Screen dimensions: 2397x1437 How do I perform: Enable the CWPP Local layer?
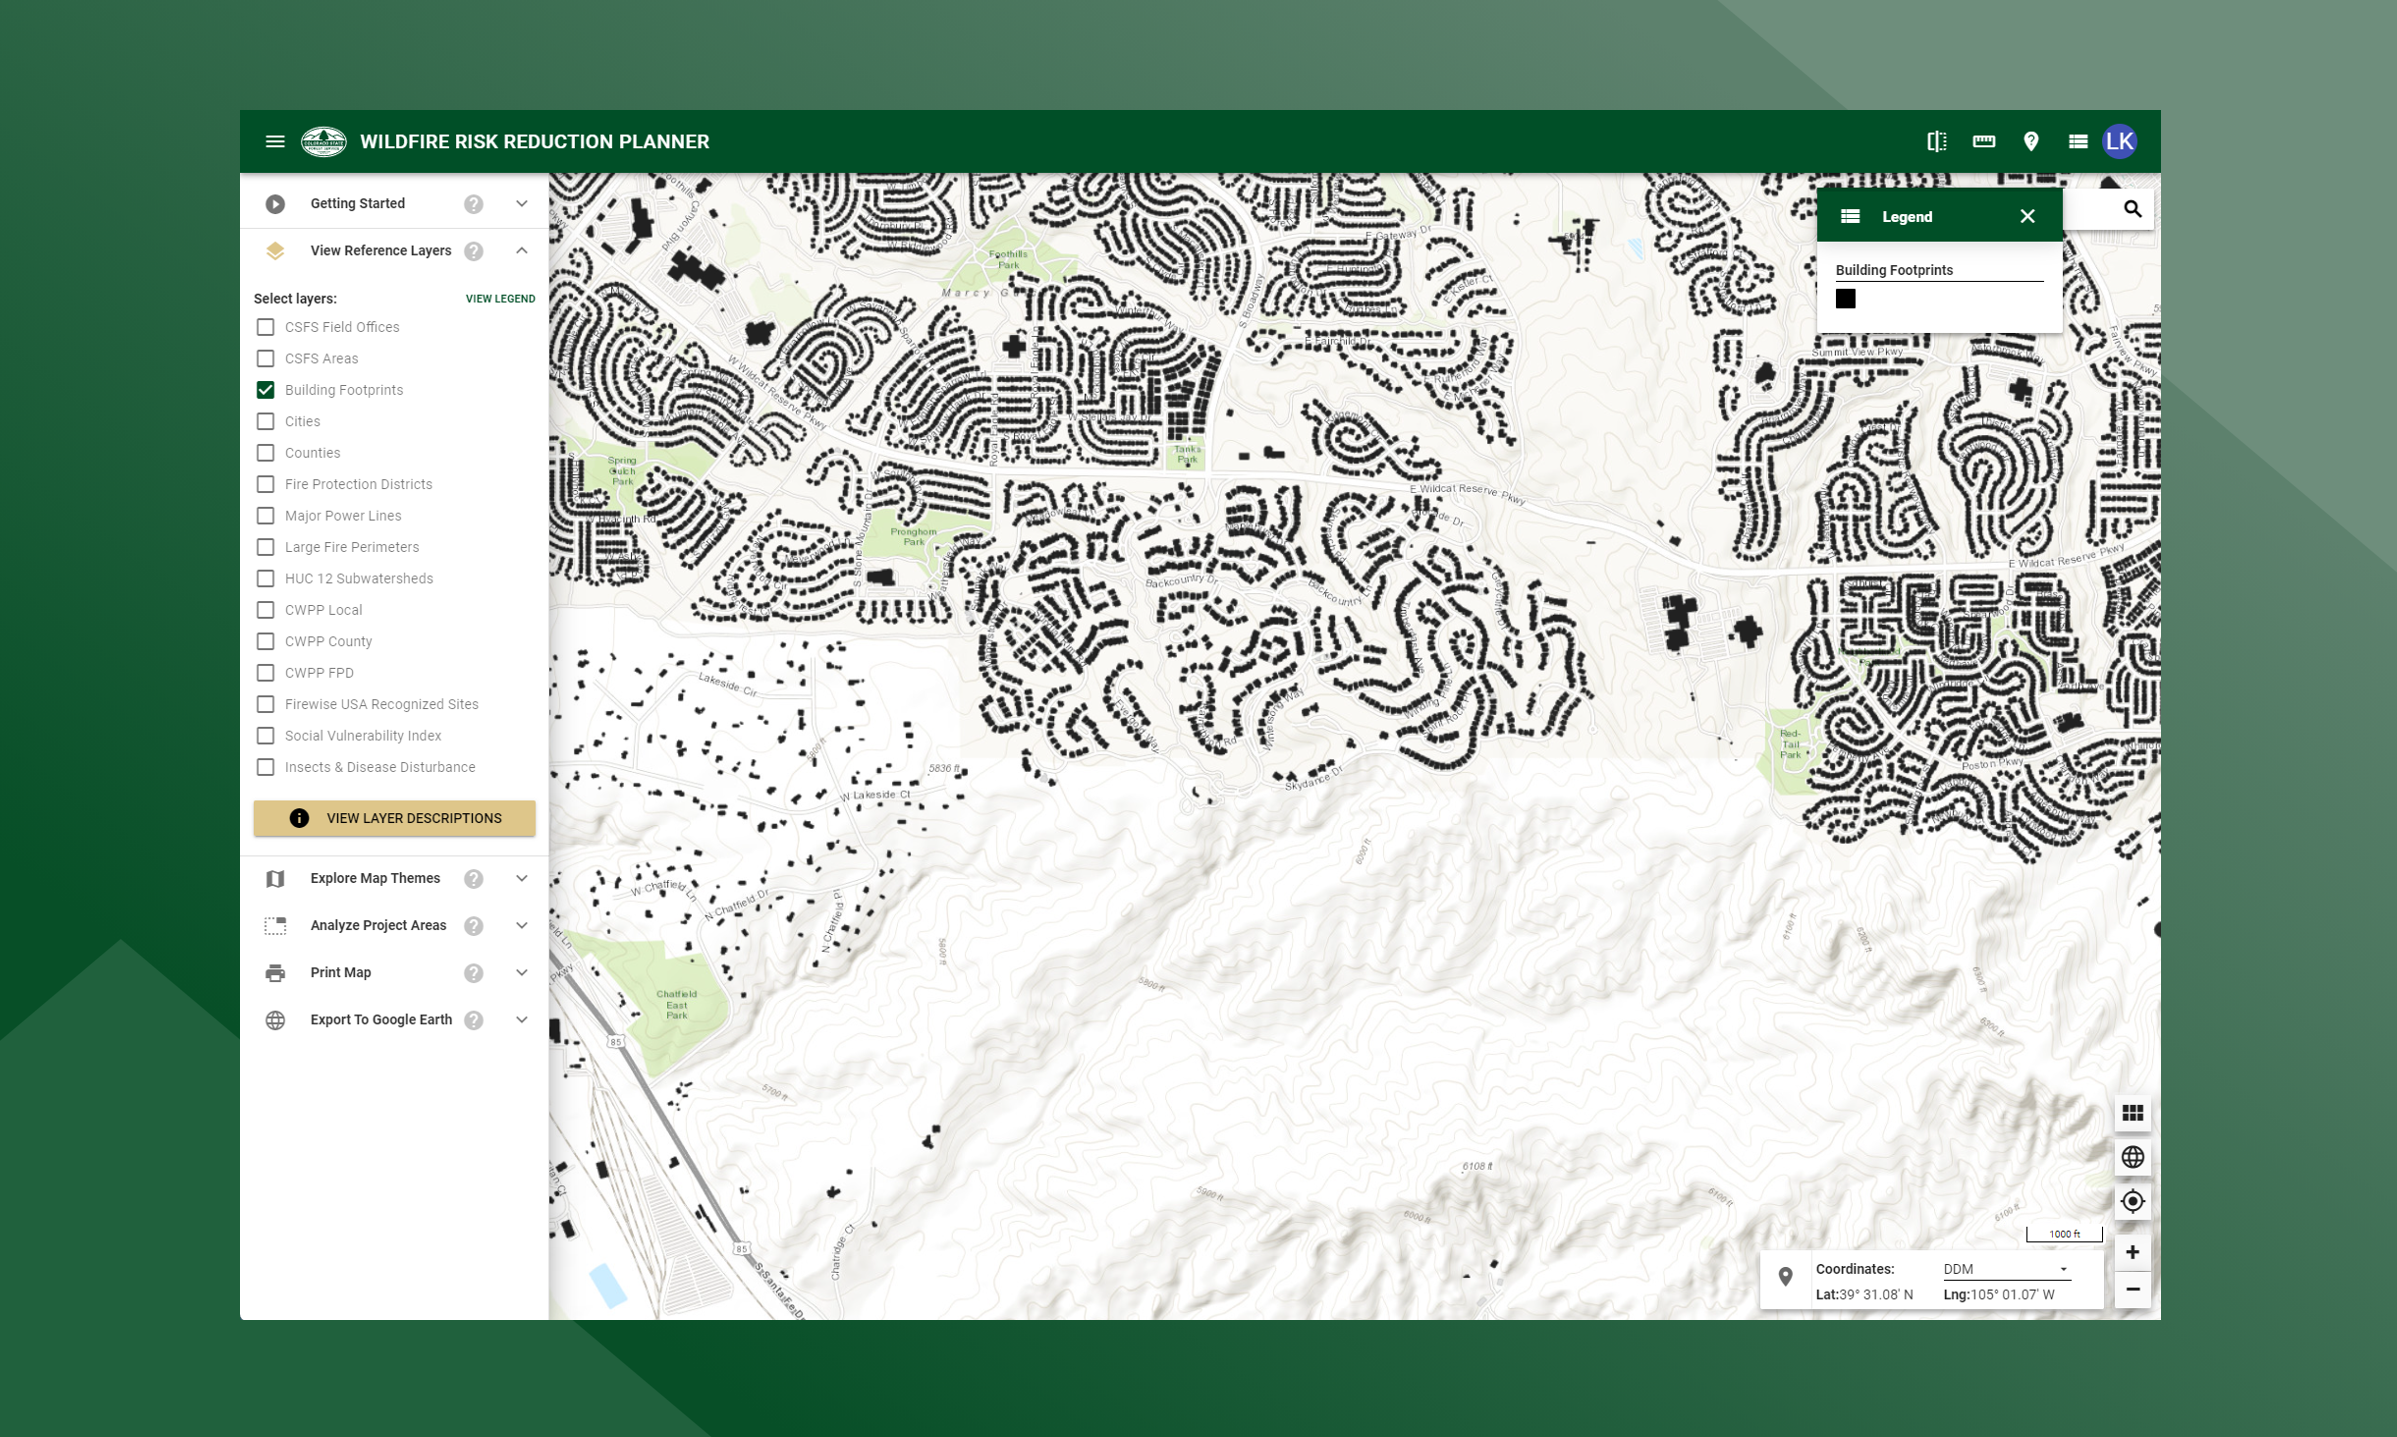265,610
